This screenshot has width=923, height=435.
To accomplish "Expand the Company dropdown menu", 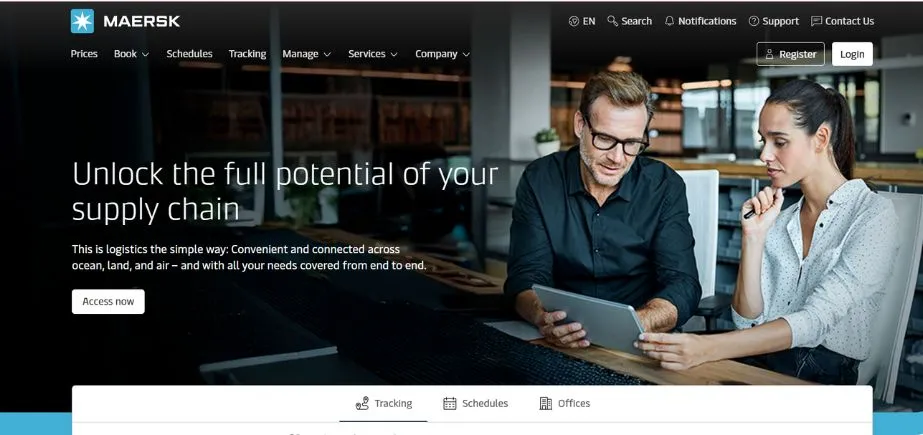I will pos(443,54).
